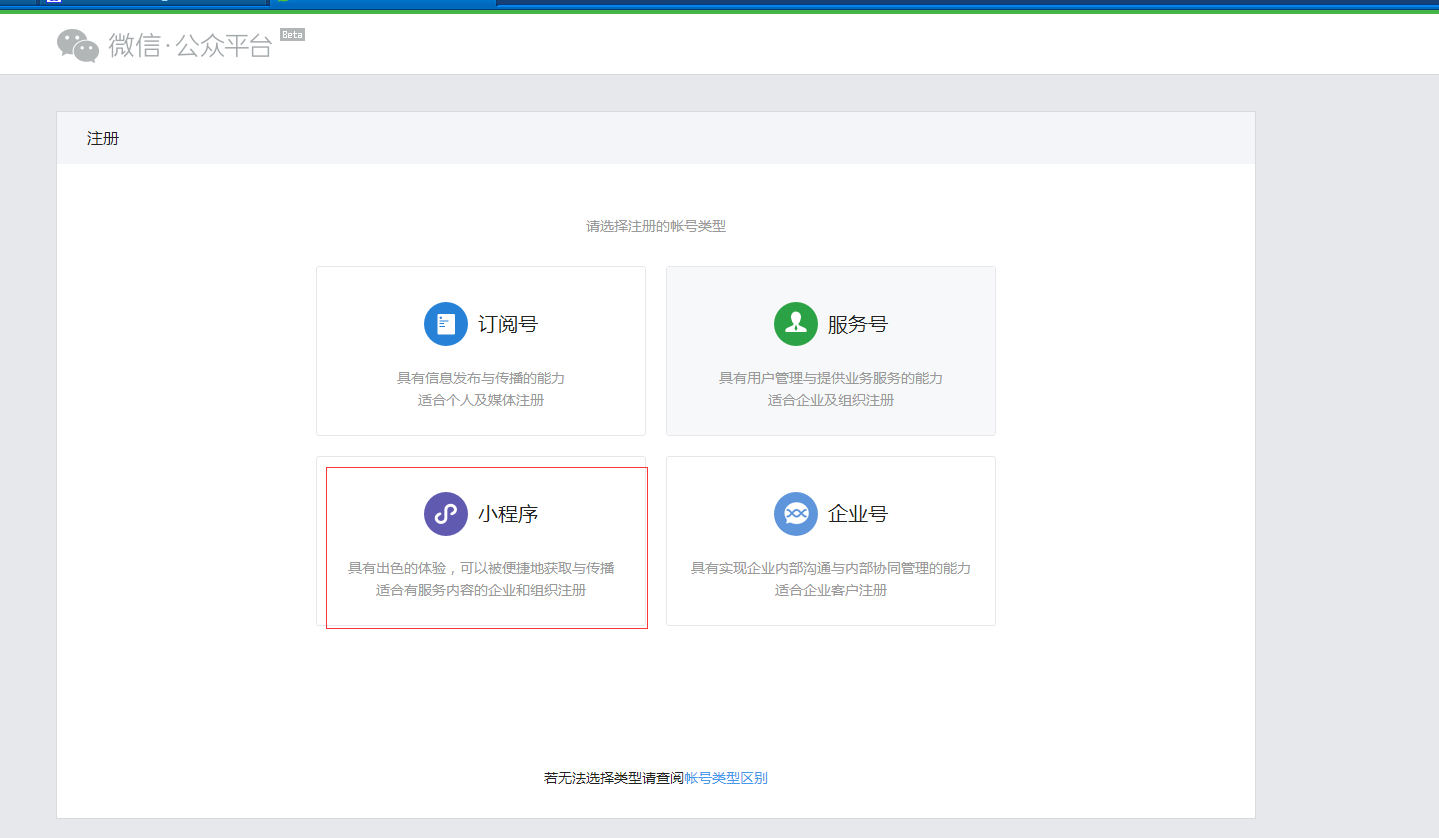Click the 注册 panel heading

click(x=103, y=138)
